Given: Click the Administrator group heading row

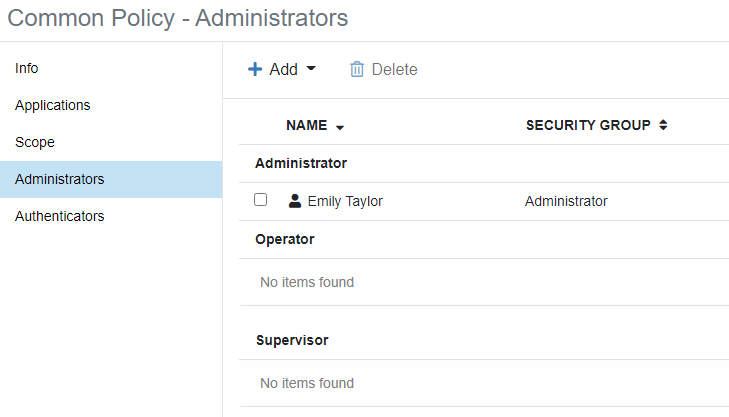Looking at the screenshot, I should (301, 163).
